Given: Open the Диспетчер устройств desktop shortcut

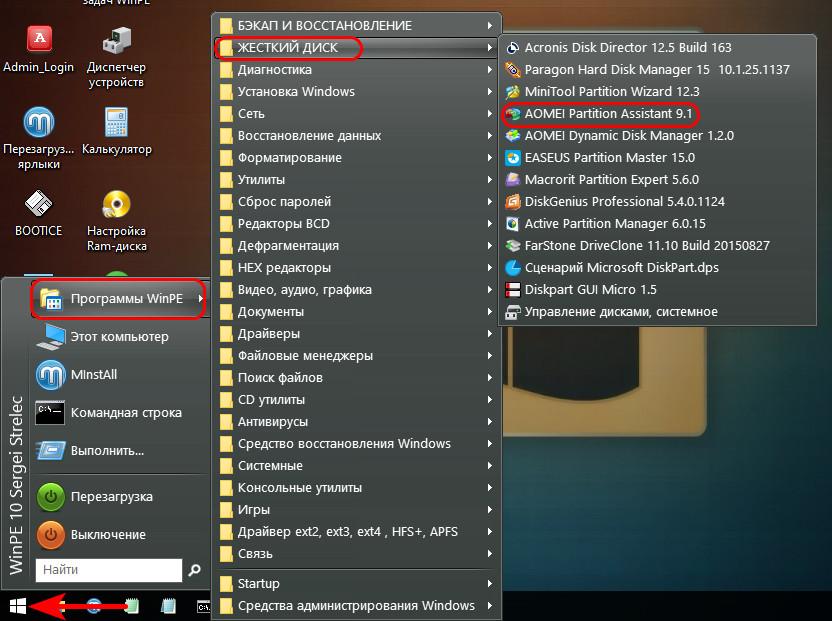Looking at the screenshot, I should [116, 57].
